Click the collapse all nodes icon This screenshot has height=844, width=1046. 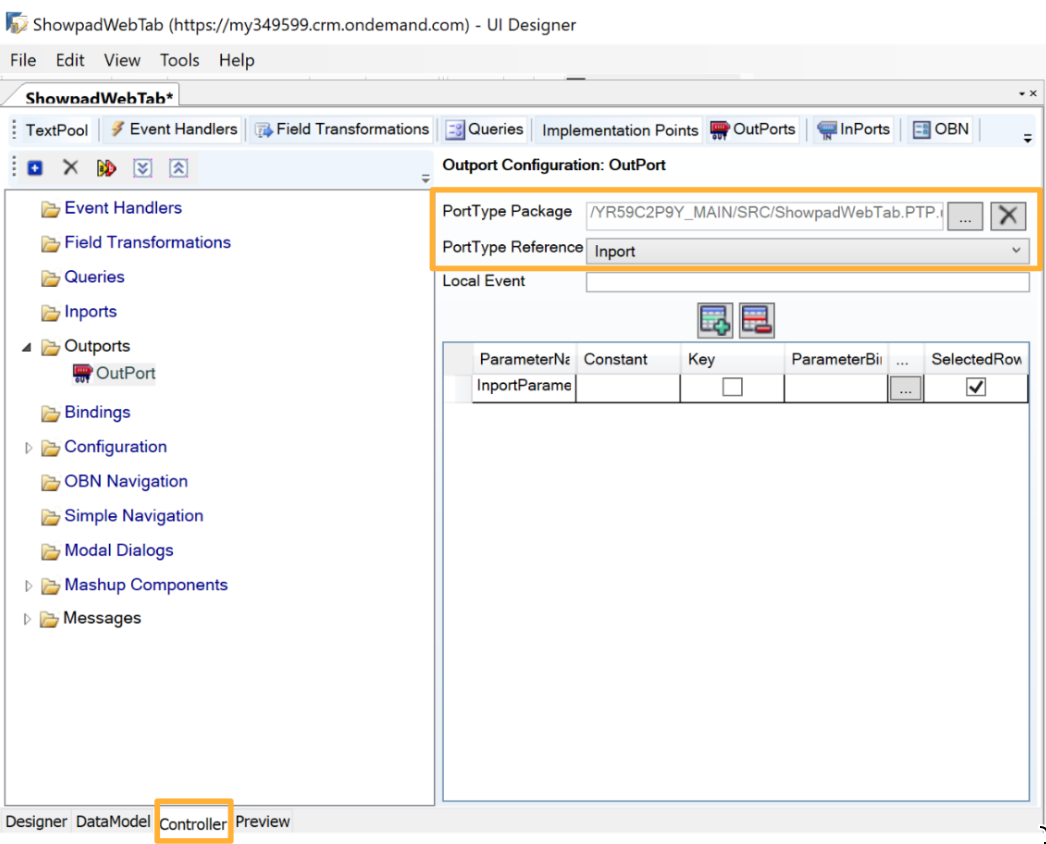(x=178, y=168)
